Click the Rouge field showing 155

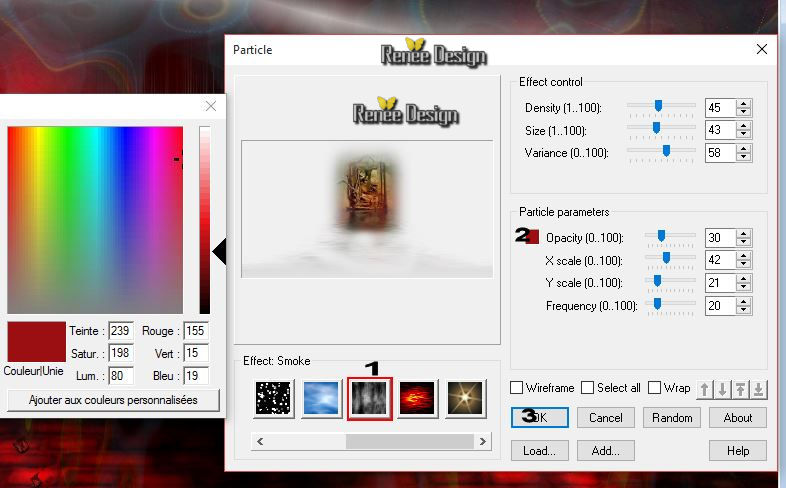(196, 331)
